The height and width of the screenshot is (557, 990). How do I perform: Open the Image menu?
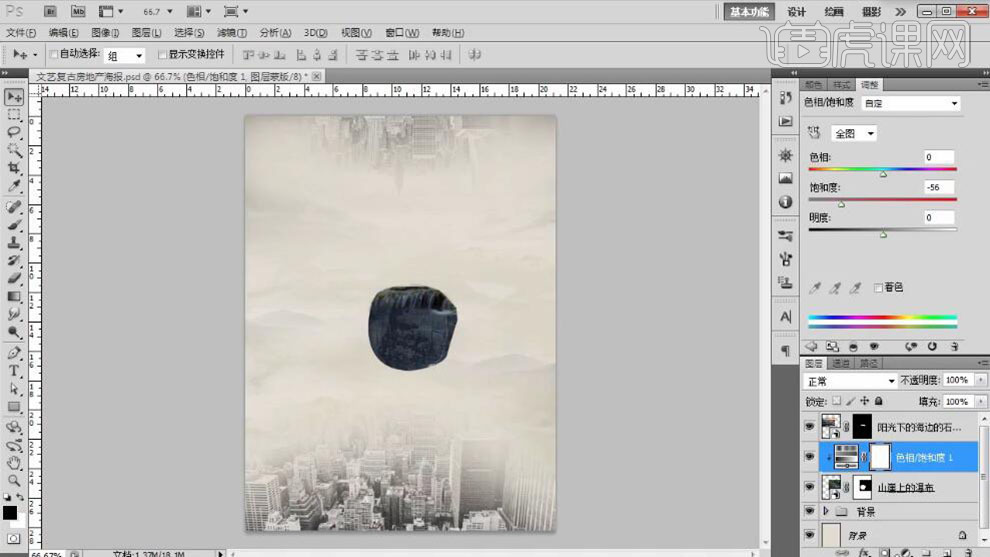(x=105, y=33)
